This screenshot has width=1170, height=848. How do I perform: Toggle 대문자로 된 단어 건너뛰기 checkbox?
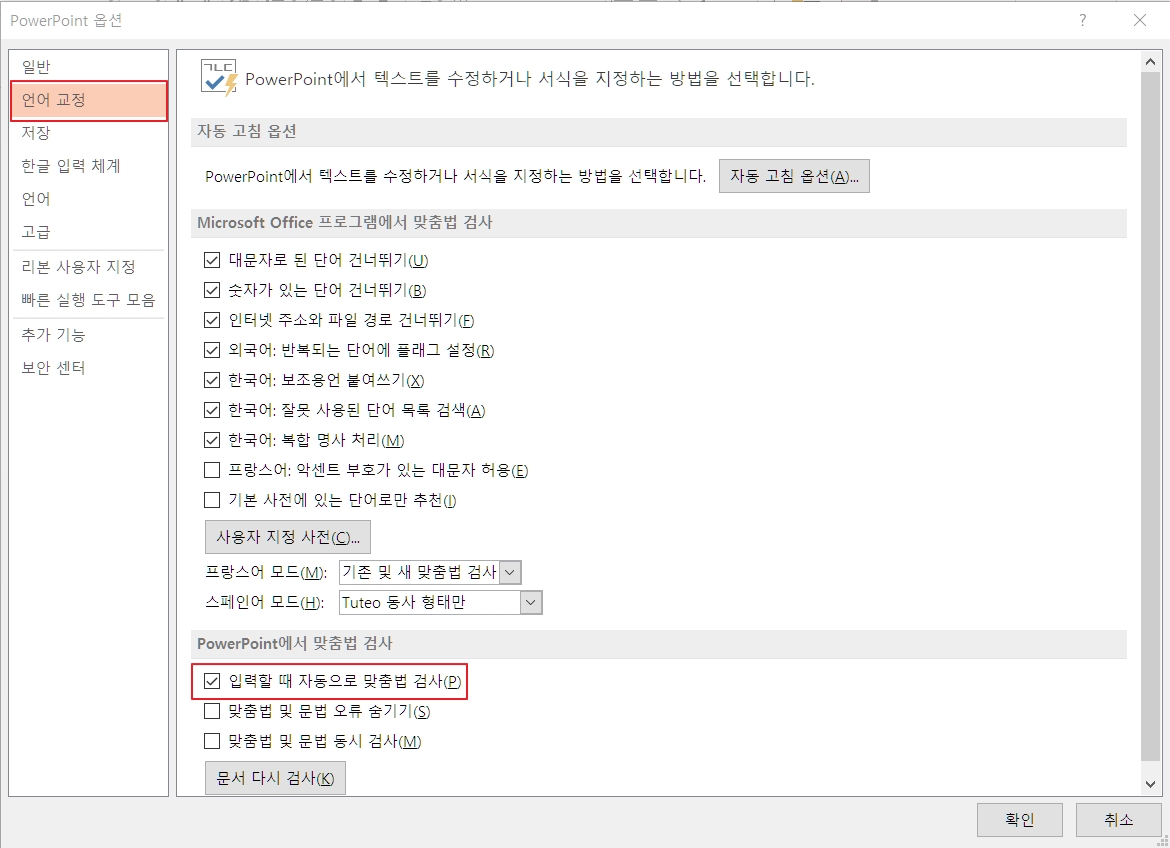click(x=212, y=260)
